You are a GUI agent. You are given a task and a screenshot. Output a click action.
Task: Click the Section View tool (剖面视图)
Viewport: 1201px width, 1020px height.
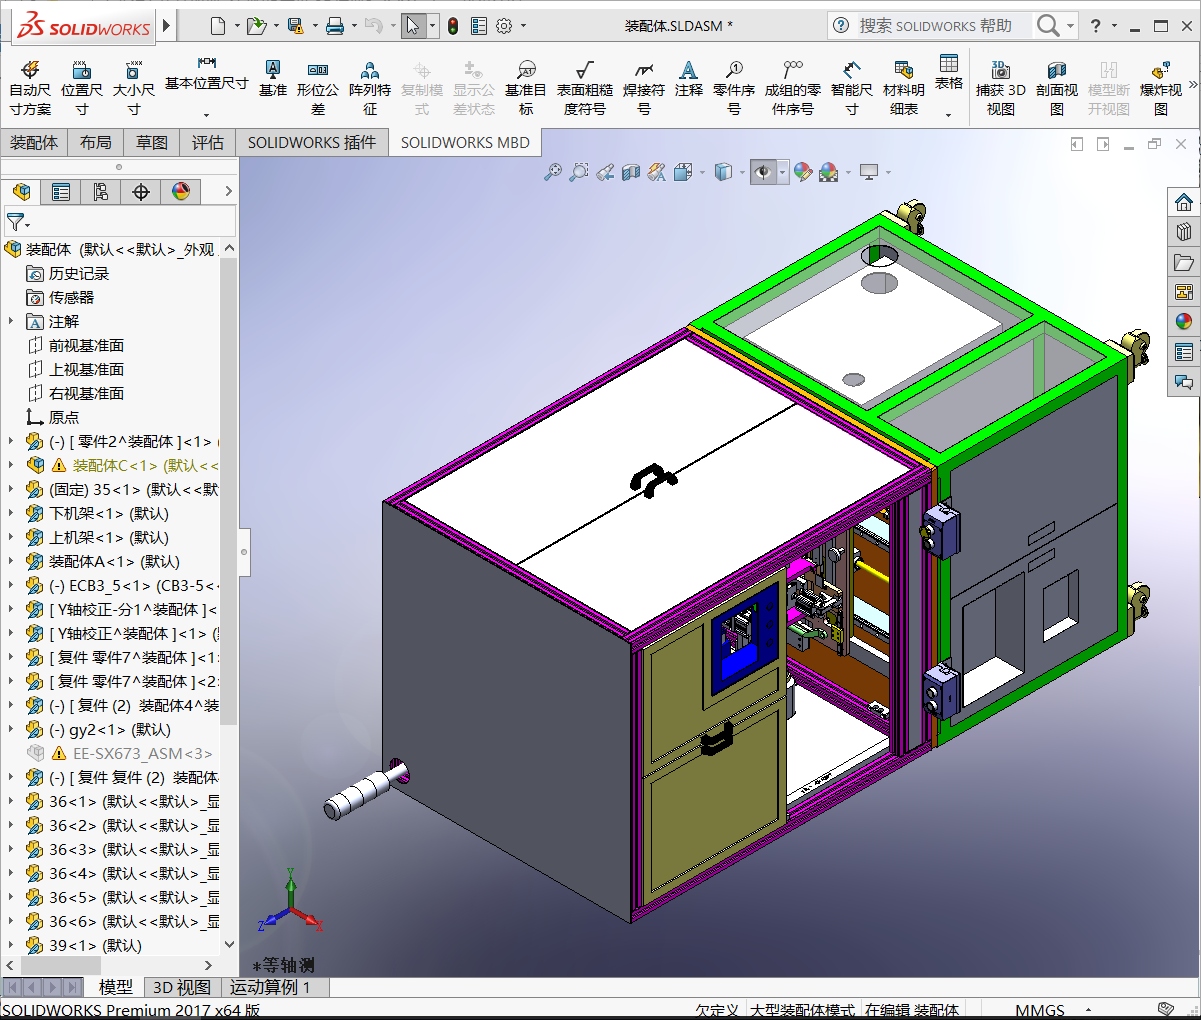point(1057,88)
